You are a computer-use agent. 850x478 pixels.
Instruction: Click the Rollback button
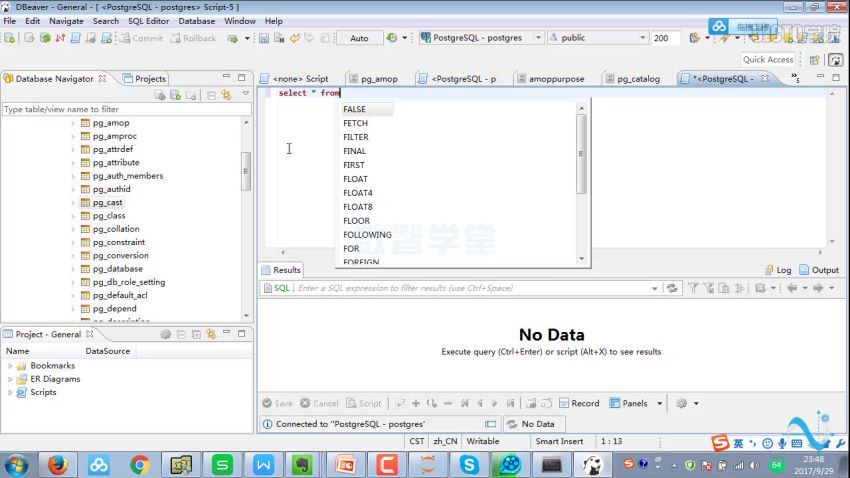193,38
